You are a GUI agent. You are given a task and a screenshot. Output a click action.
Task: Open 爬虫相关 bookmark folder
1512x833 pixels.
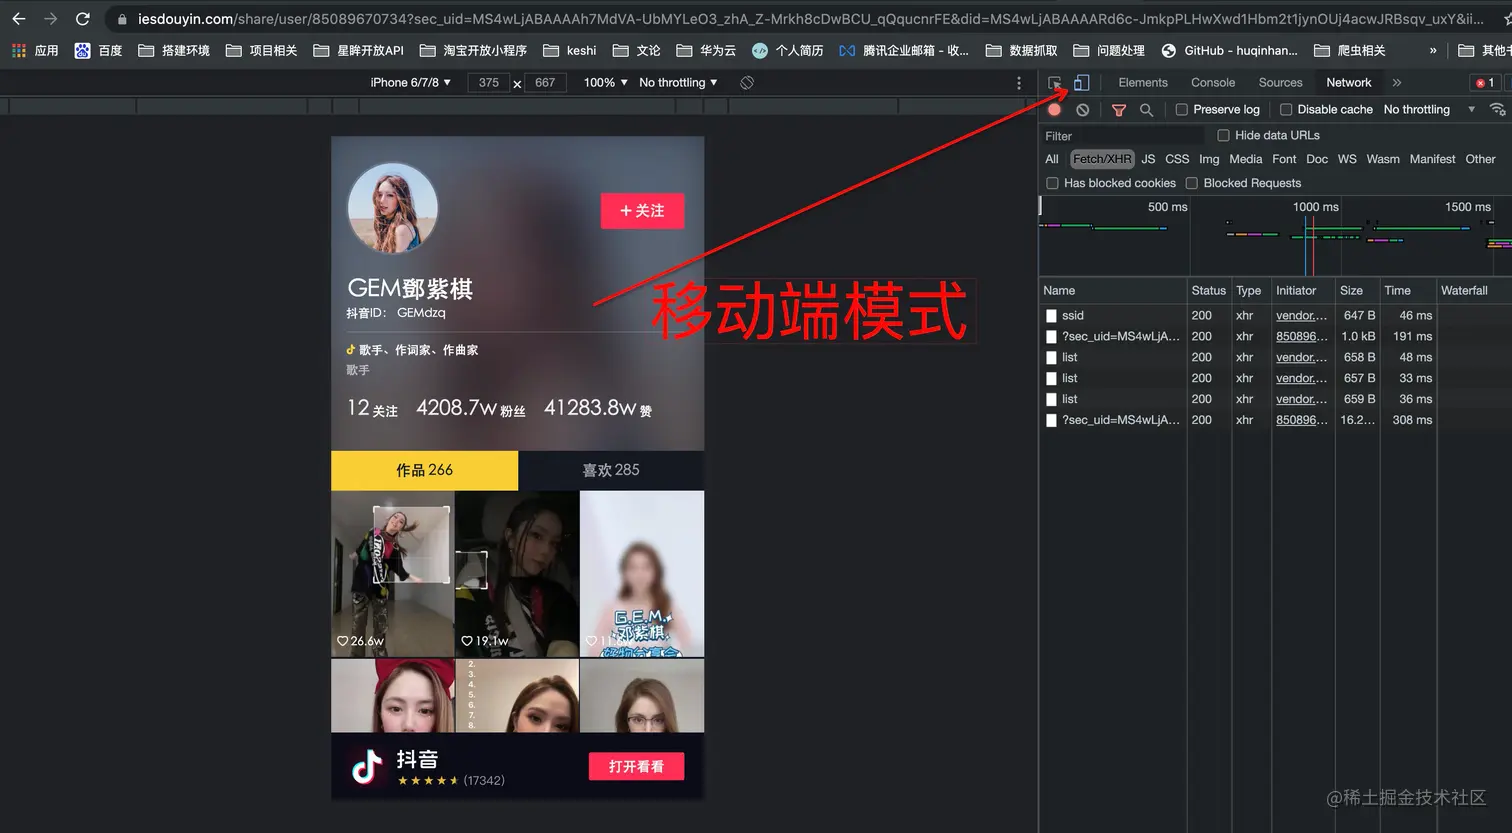[x=1349, y=50]
